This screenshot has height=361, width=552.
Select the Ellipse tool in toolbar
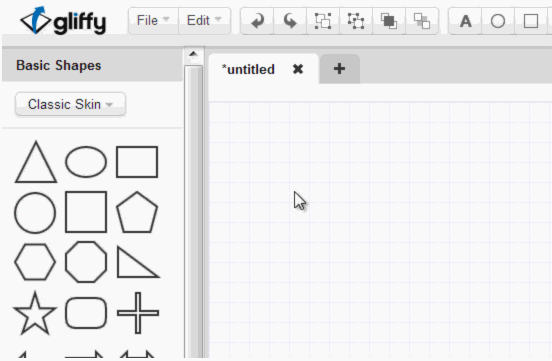[498, 21]
